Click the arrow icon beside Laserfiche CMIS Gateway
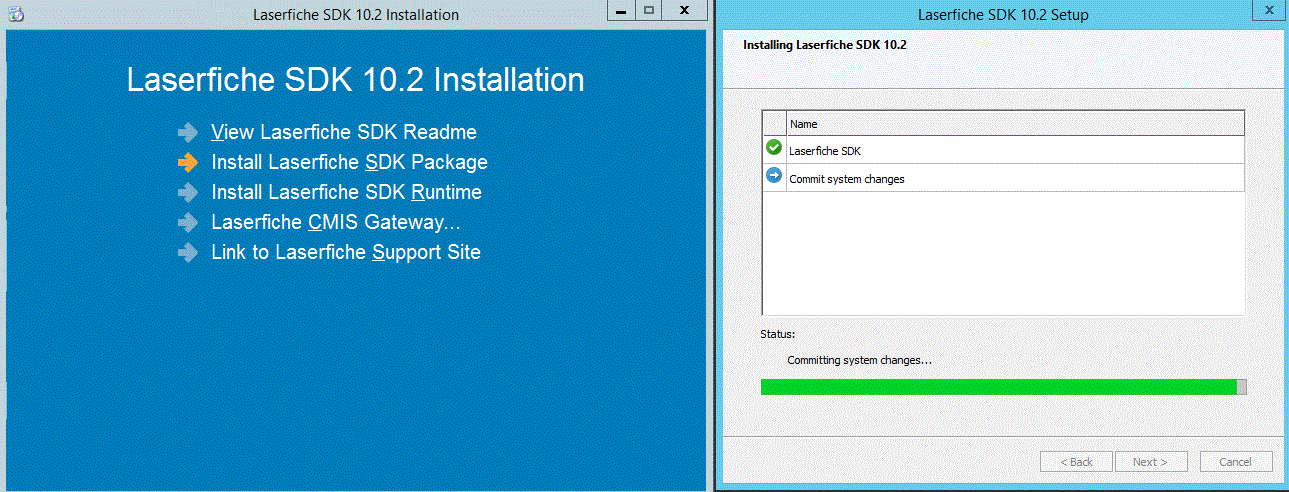 click(x=188, y=222)
